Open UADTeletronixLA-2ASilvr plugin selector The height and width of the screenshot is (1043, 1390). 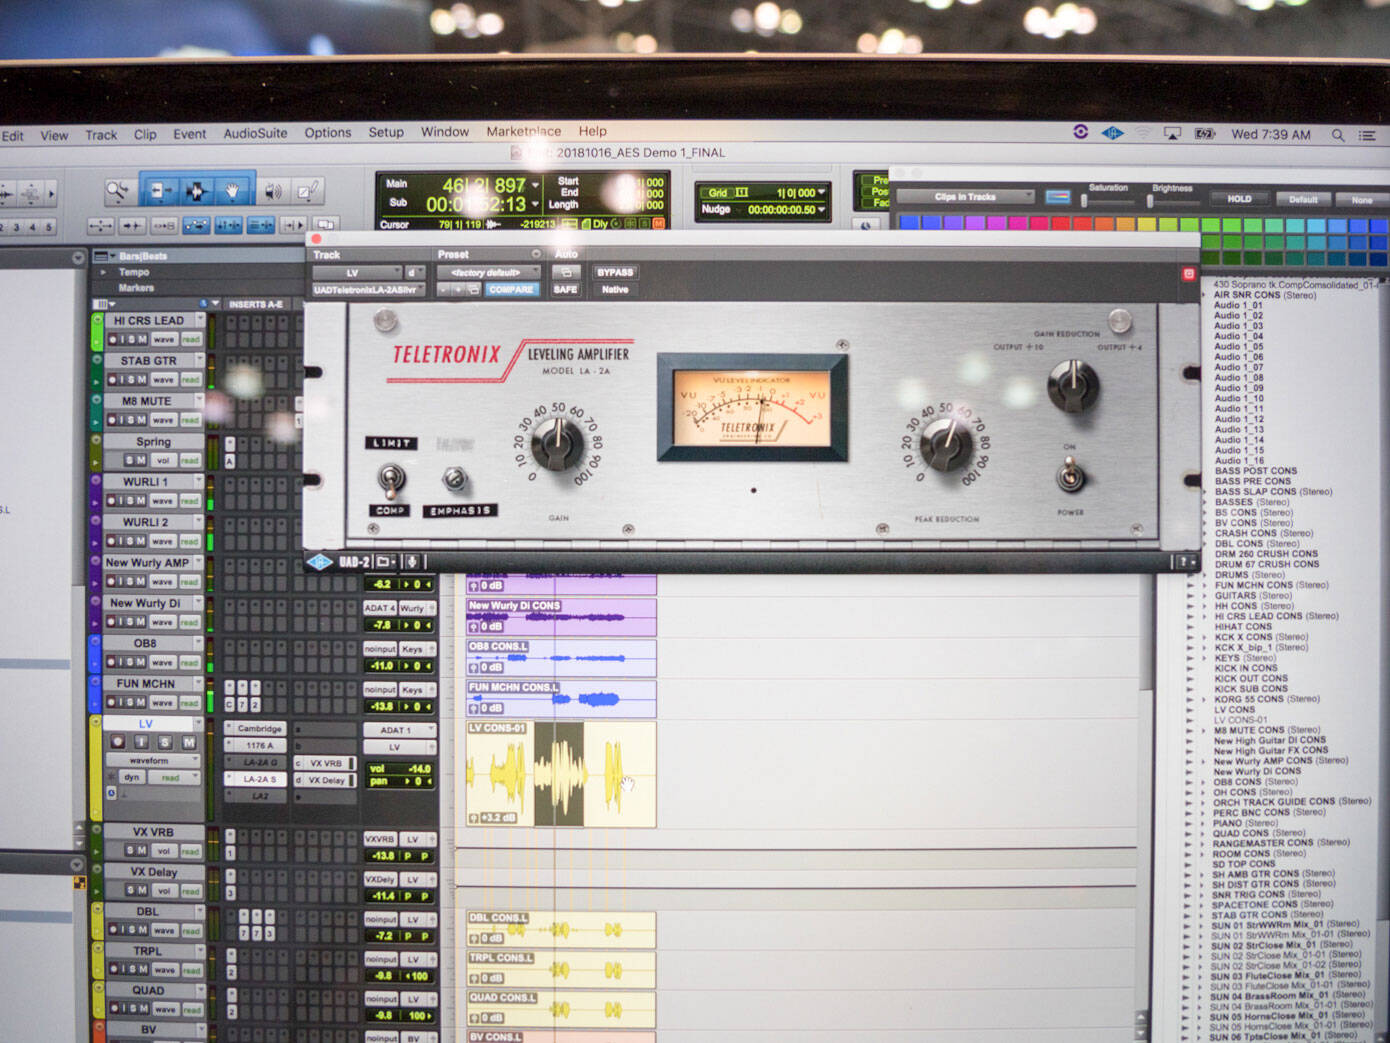(x=370, y=290)
